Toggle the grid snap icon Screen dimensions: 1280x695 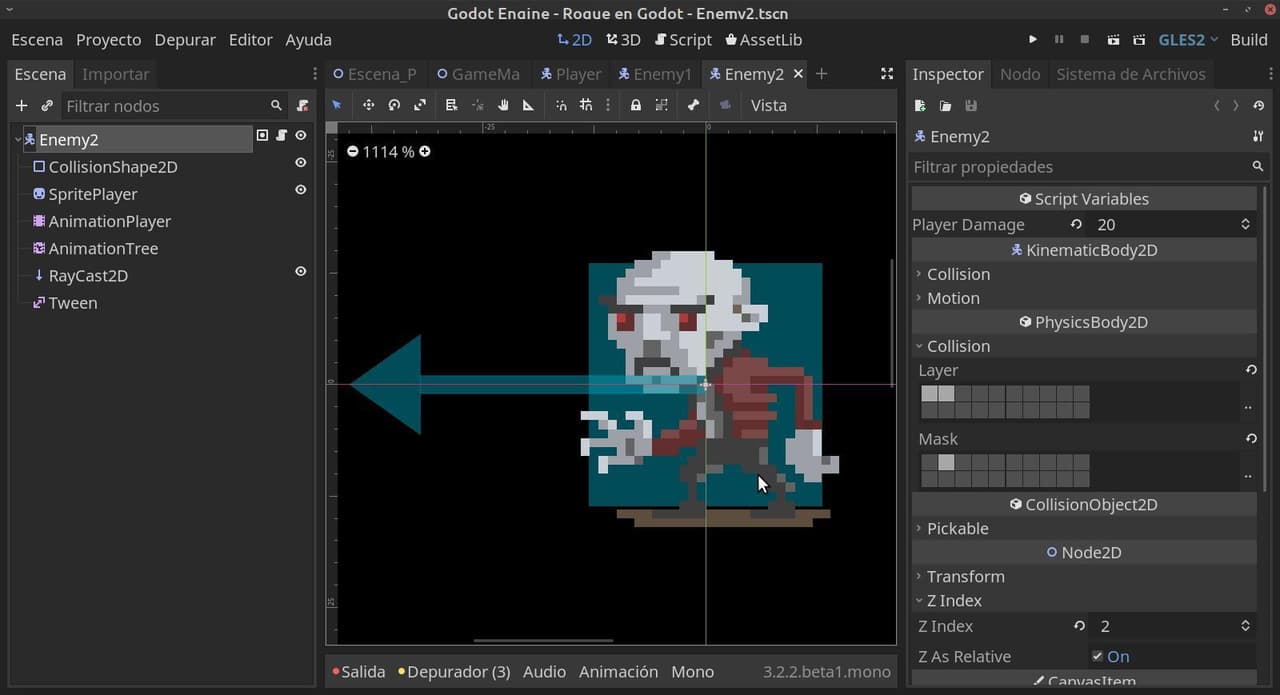tap(586, 105)
